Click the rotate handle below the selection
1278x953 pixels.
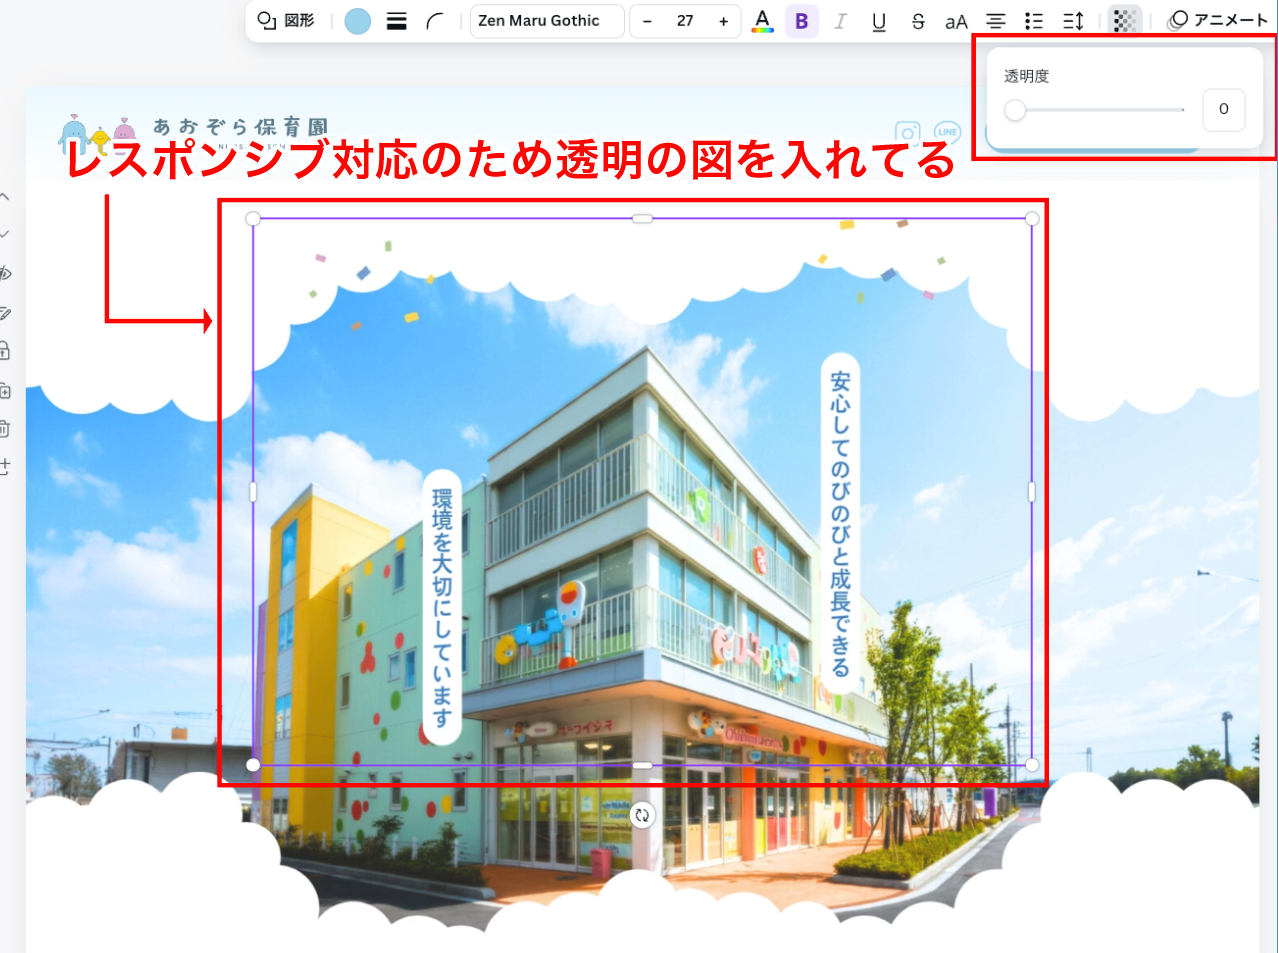tap(642, 815)
